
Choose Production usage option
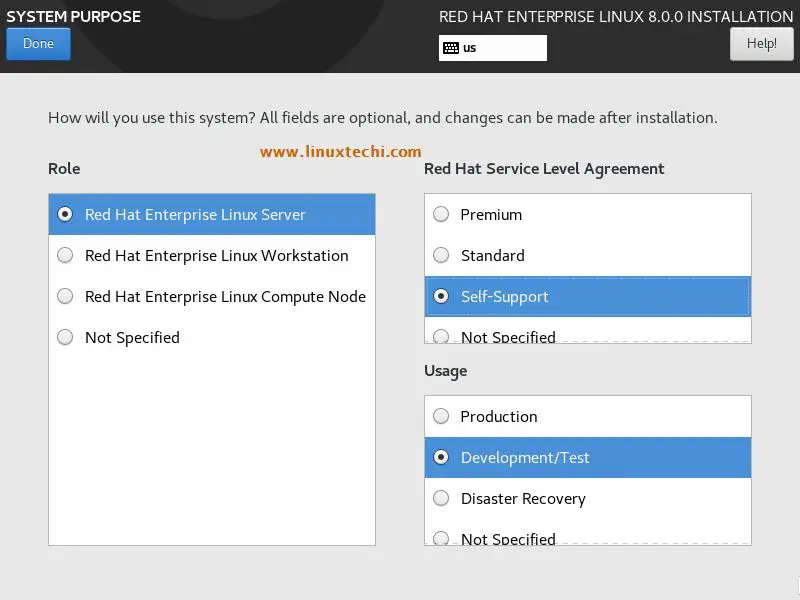588,416
